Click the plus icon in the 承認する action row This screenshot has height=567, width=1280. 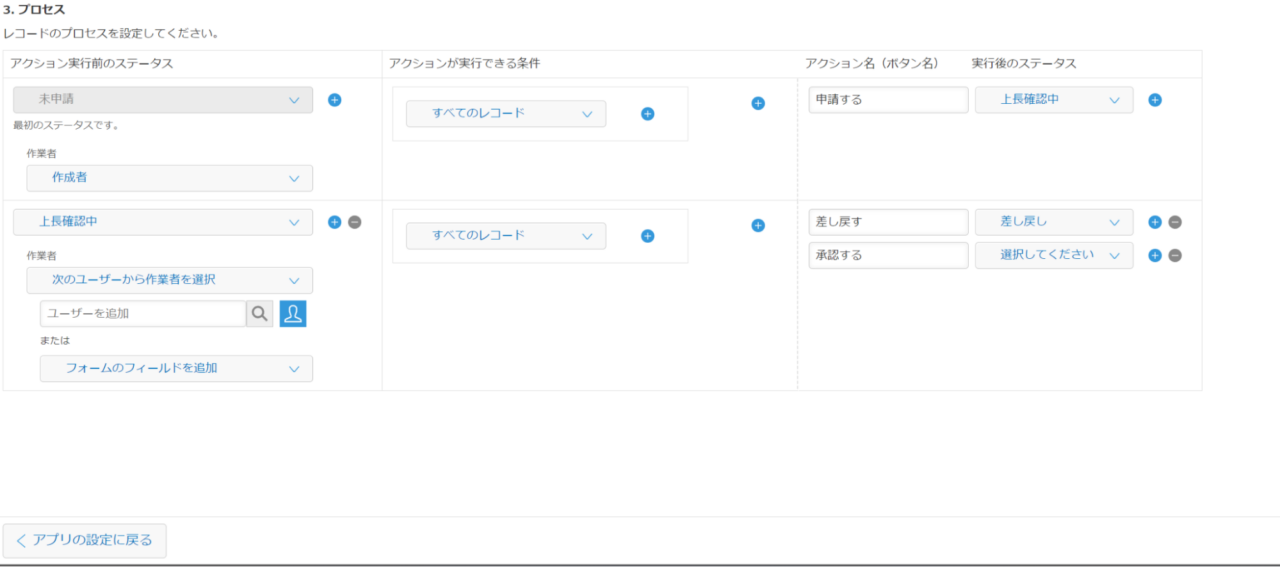pyautogui.click(x=1155, y=255)
